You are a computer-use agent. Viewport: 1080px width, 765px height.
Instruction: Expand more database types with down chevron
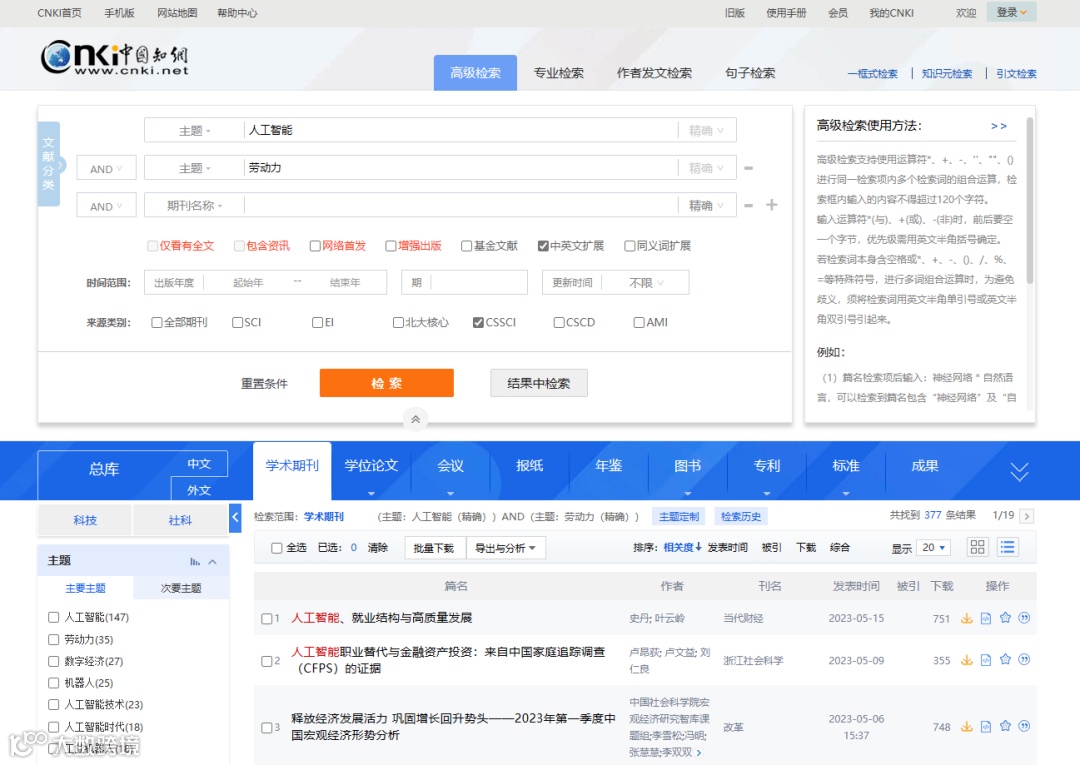(x=1019, y=472)
